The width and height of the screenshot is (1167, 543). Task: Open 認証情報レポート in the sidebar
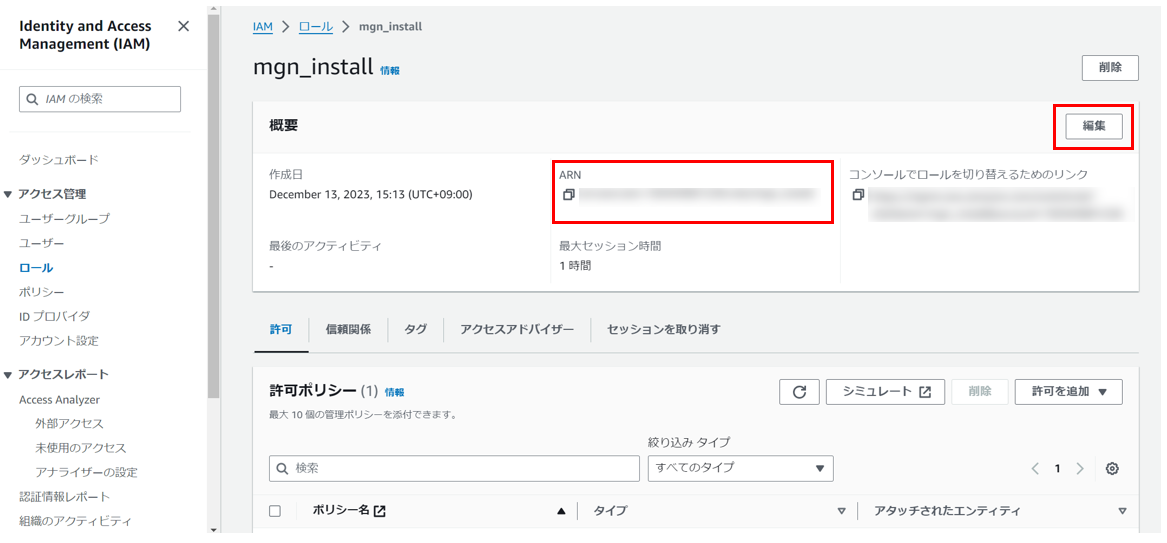pyautogui.click(x=65, y=496)
